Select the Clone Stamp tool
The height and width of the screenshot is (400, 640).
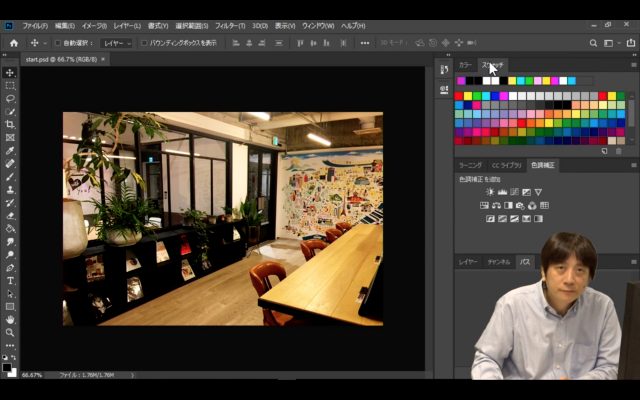click(x=10, y=190)
